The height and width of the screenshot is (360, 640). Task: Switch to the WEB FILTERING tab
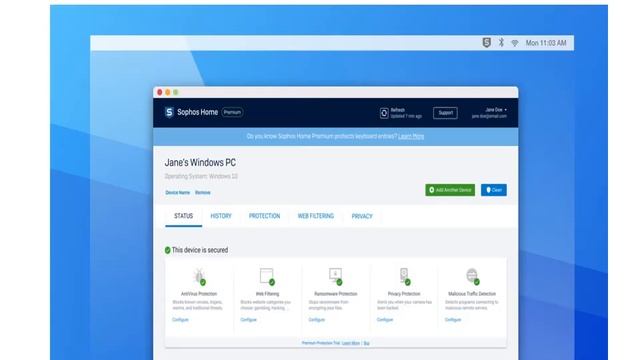(316, 216)
